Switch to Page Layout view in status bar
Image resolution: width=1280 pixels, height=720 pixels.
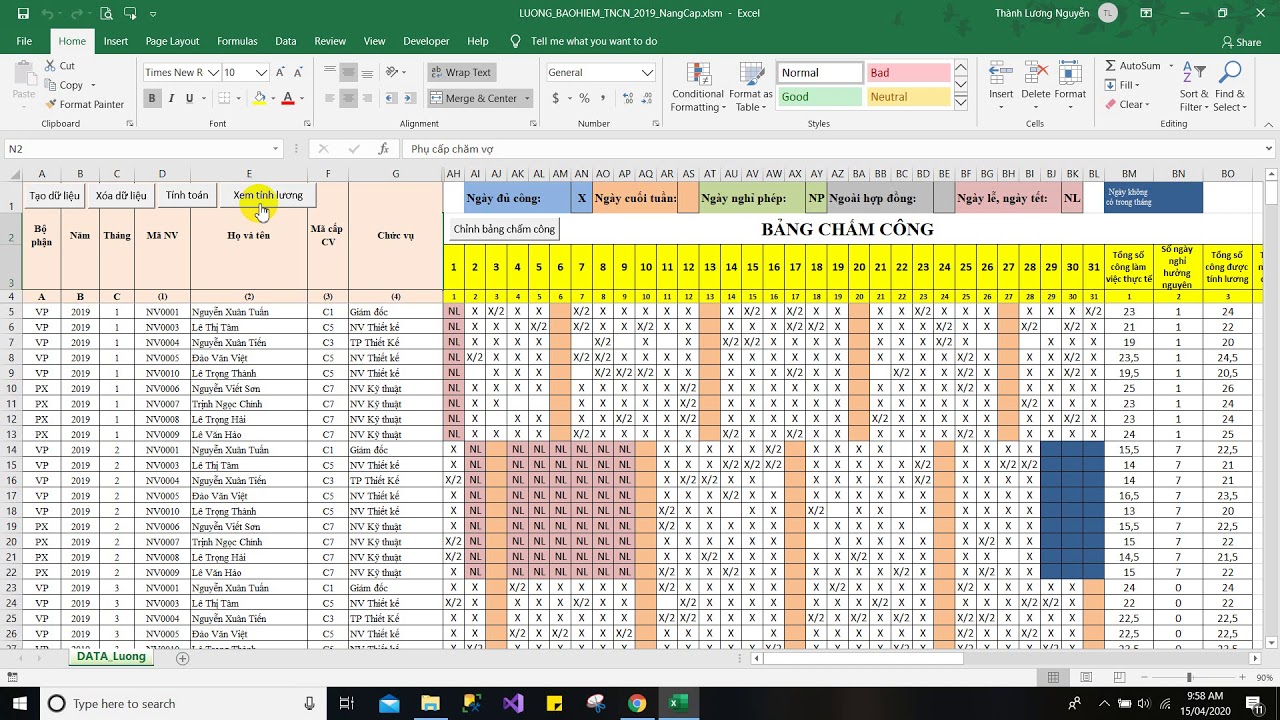pyautogui.click(x=1086, y=678)
